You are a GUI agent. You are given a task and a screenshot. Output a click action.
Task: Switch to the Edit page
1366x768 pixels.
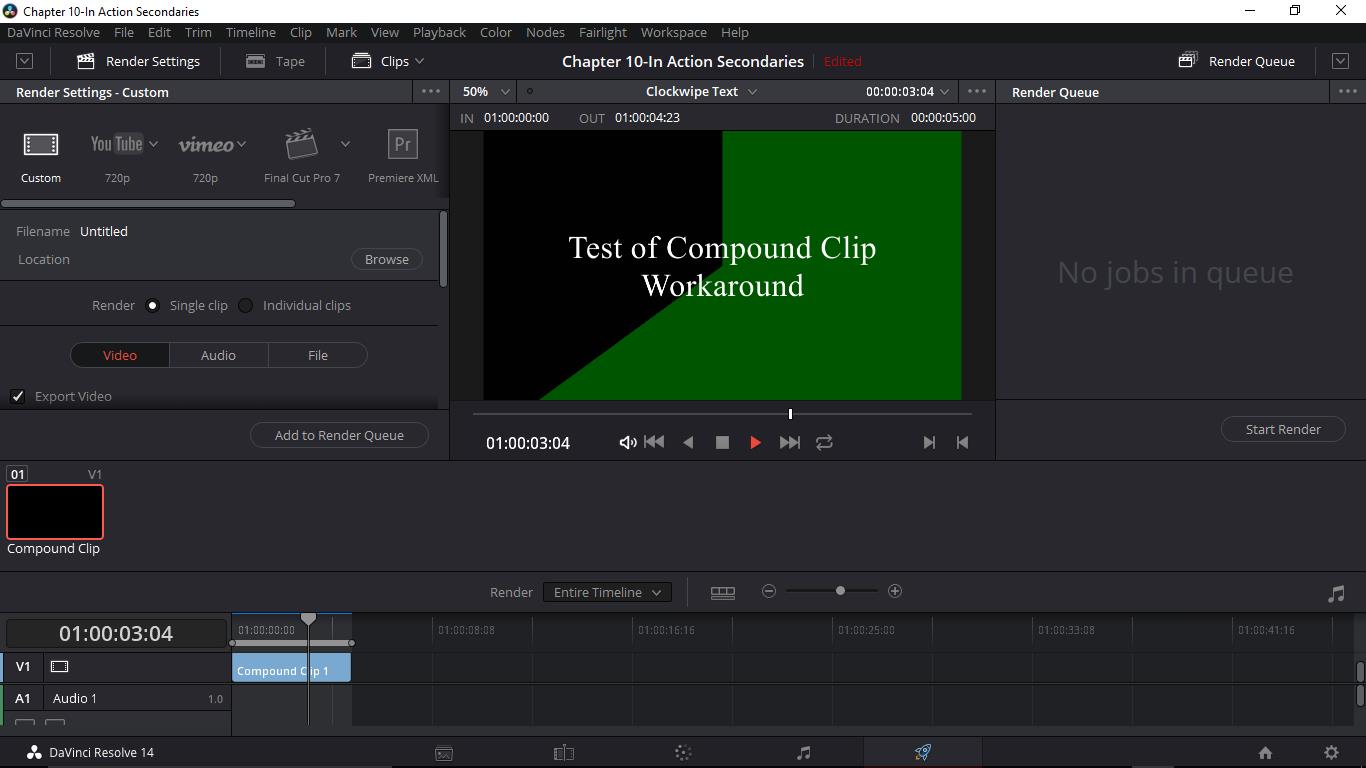click(x=564, y=753)
